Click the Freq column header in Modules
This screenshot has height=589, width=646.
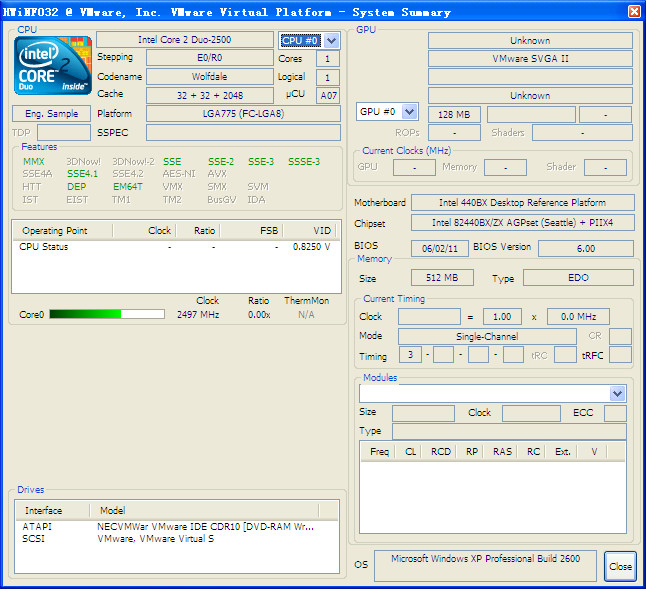click(x=378, y=452)
